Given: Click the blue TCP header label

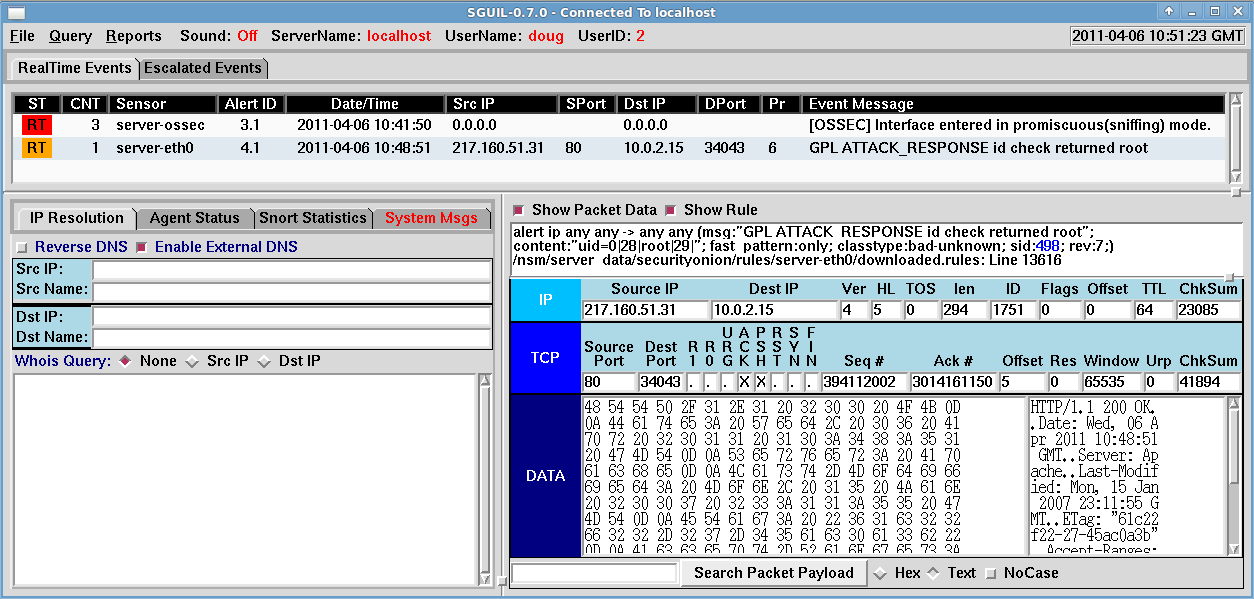Looking at the screenshot, I should [x=545, y=357].
